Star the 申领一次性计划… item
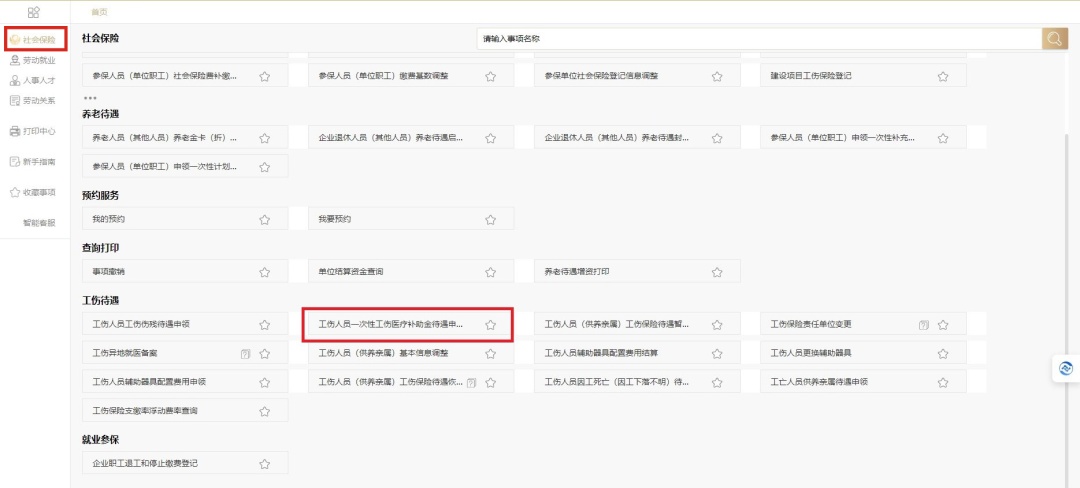 pyautogui.click(x=264, y=167)
